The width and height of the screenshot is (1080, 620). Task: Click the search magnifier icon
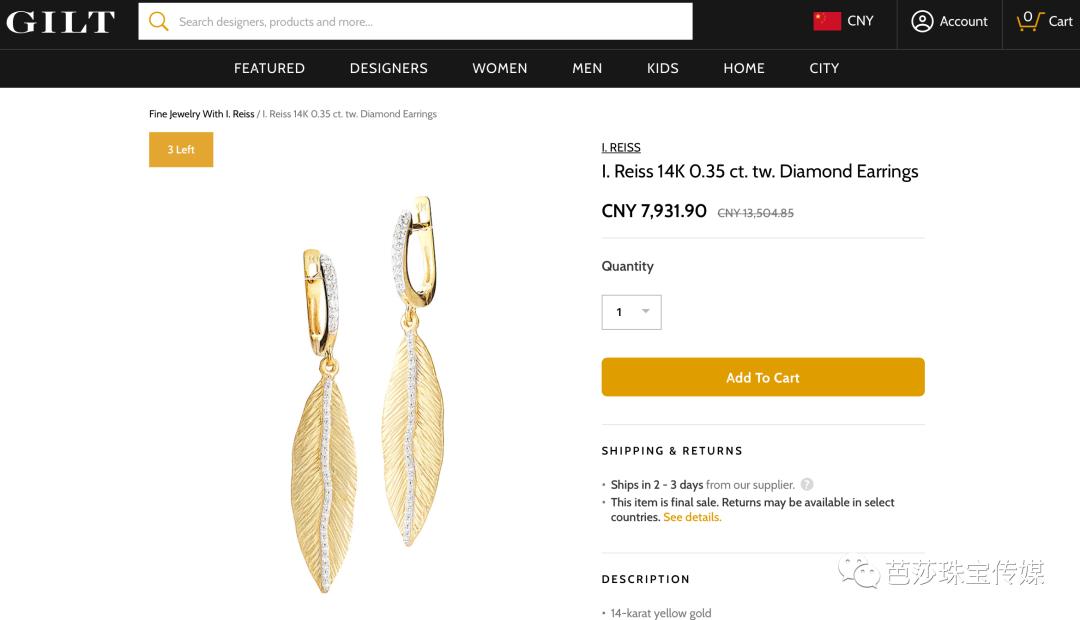158,21
